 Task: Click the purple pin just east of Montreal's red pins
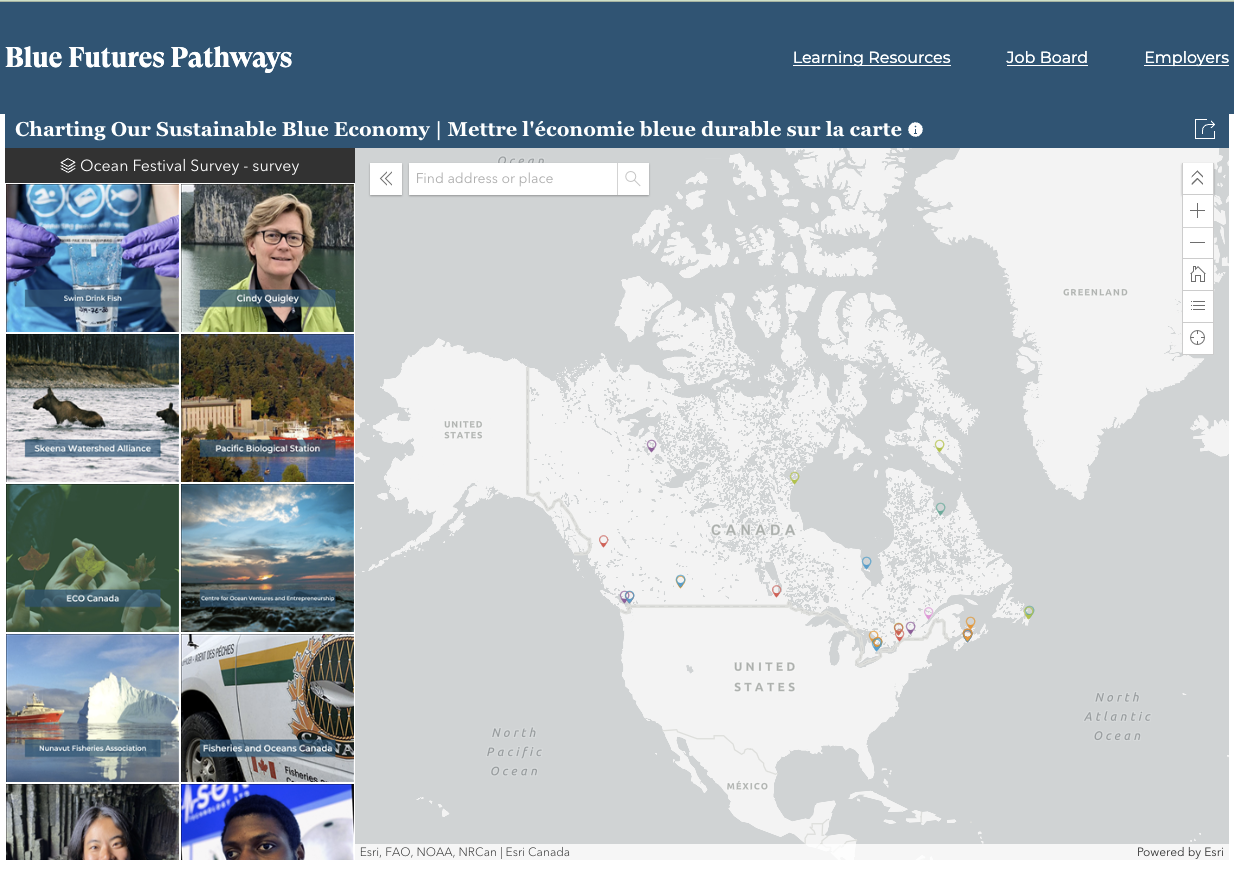(910, 628)
